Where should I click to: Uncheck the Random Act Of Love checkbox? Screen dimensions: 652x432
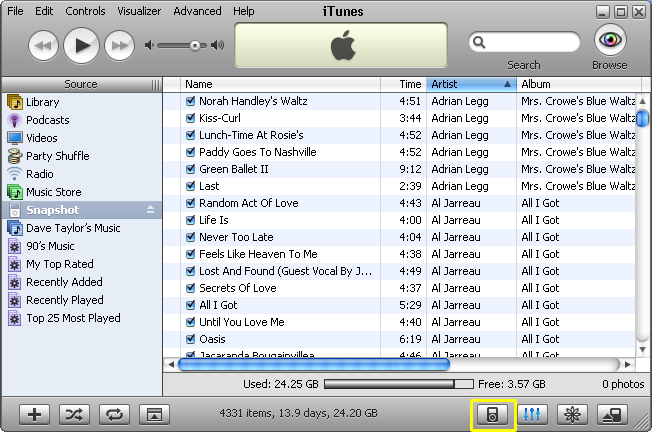(x=190, y=203)
